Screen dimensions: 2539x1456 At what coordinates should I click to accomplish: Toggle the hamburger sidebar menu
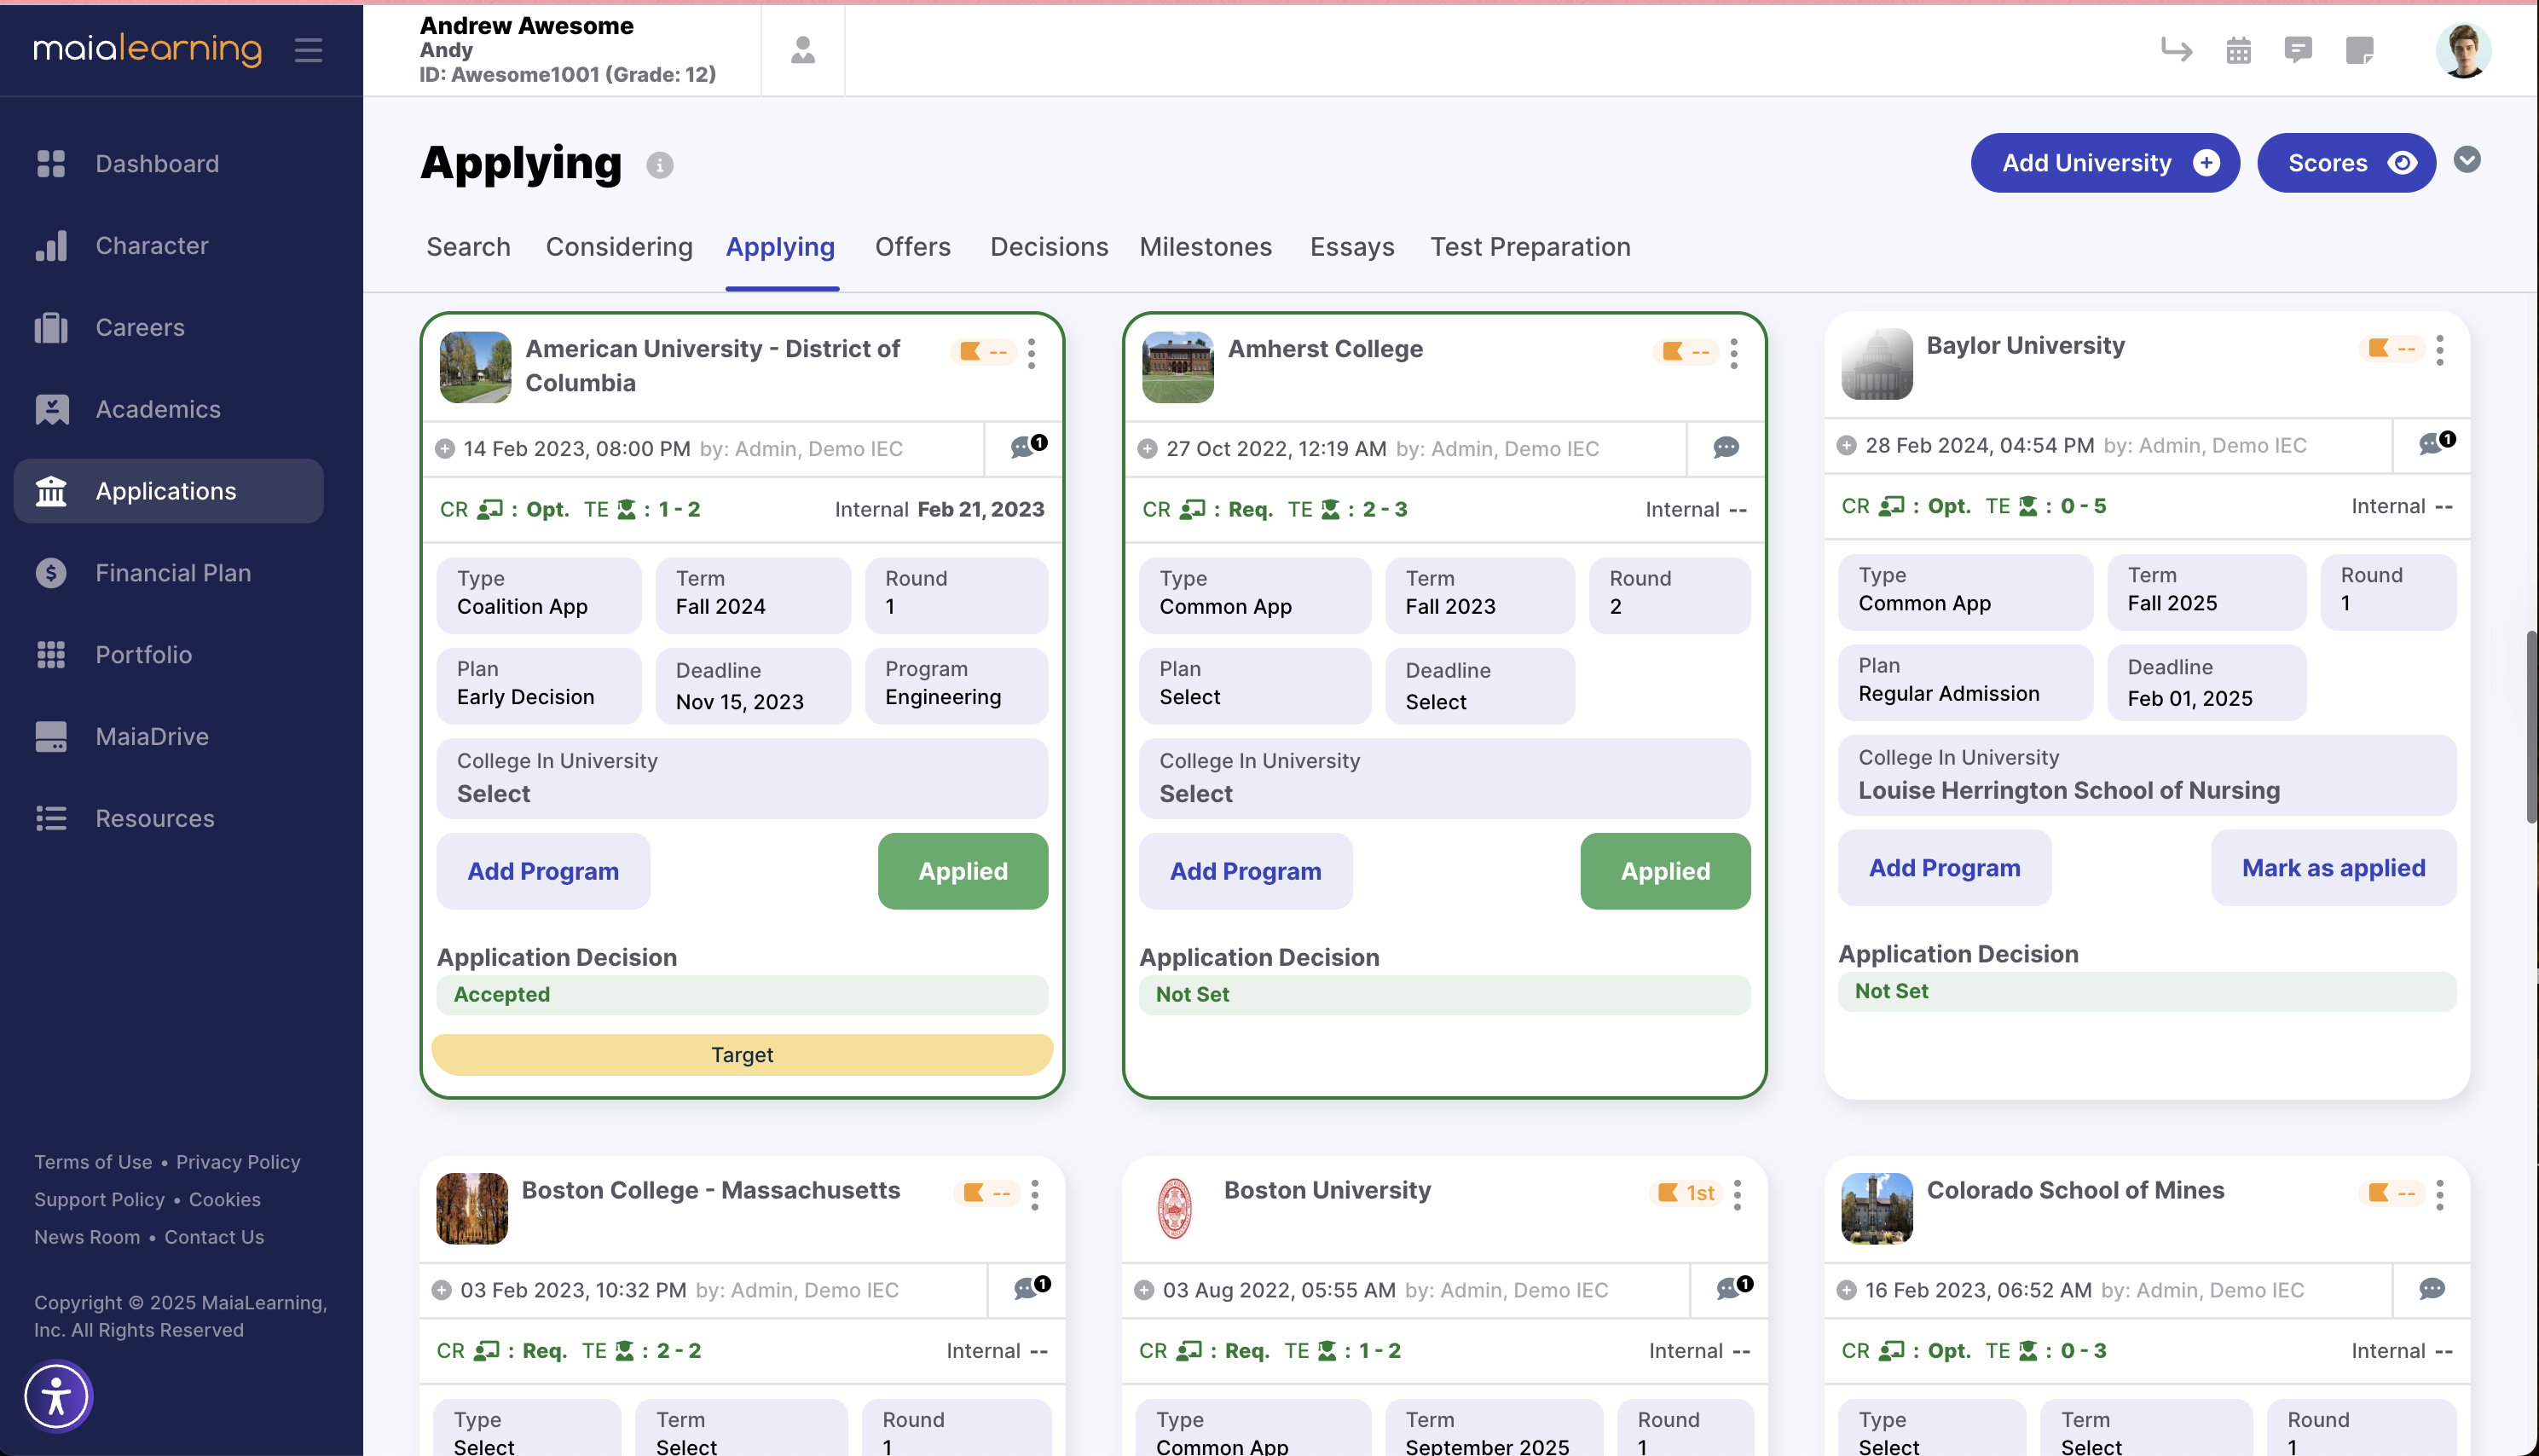point(308,50)
